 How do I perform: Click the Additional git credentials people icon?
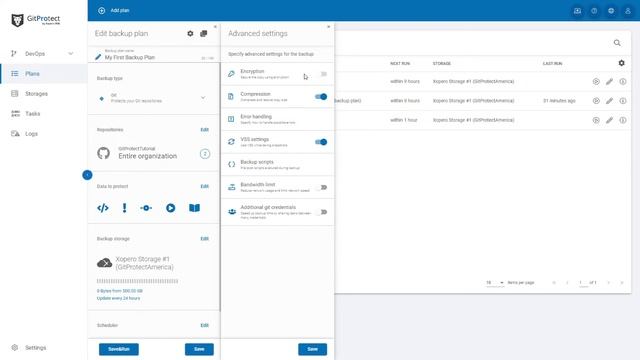click(x=232, y=212)
